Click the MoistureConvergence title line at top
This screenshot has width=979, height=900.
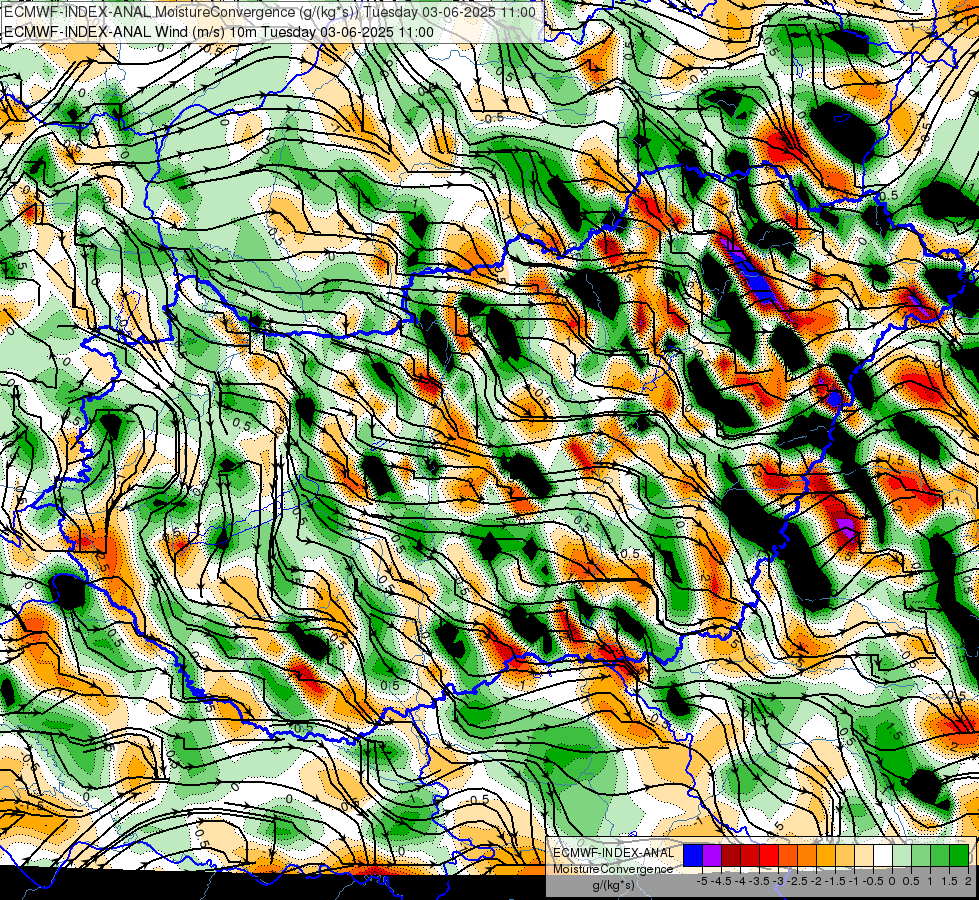(269, 12)
